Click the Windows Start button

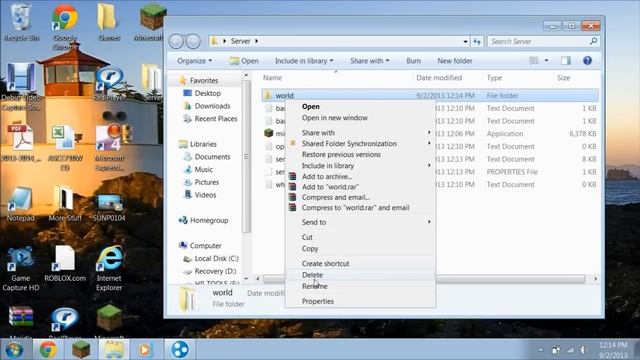point(14,350)
